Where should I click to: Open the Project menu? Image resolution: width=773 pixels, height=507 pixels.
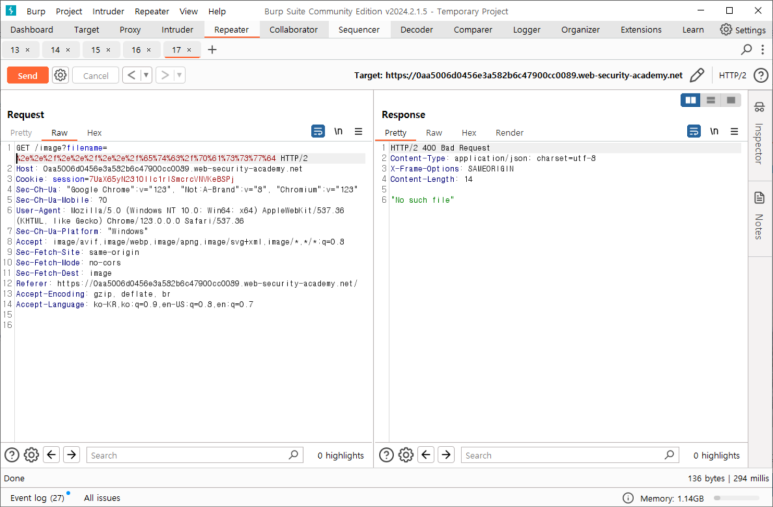point(69,11)
